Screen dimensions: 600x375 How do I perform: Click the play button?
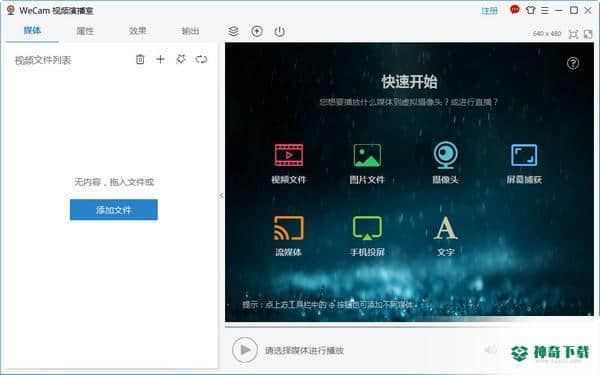245,350
